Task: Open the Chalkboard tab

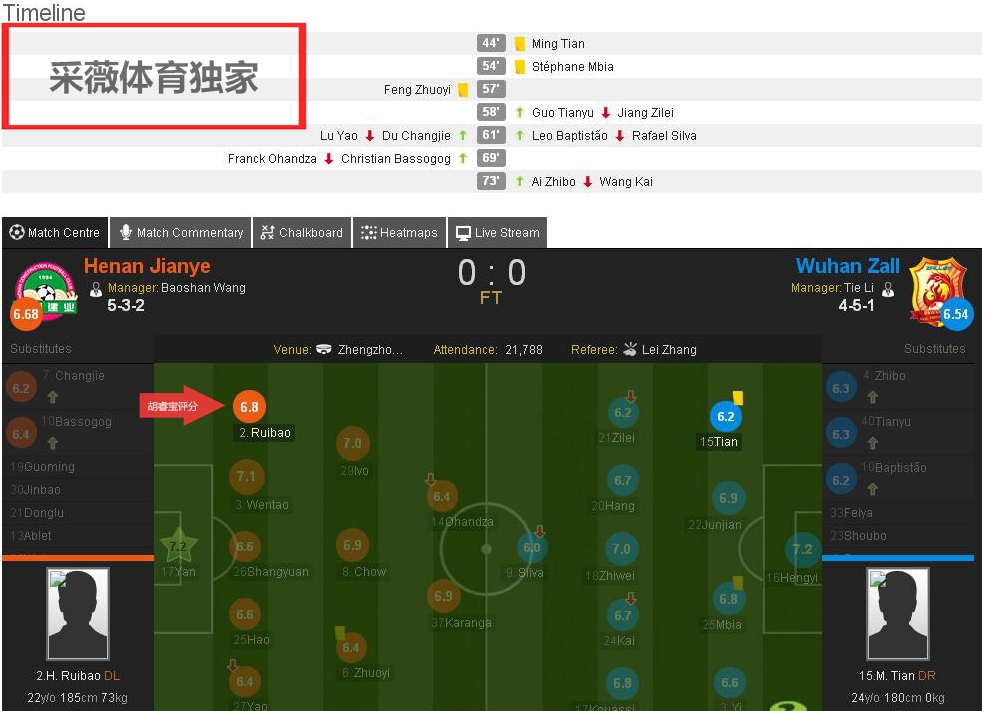Action: (x=302, y=232)
